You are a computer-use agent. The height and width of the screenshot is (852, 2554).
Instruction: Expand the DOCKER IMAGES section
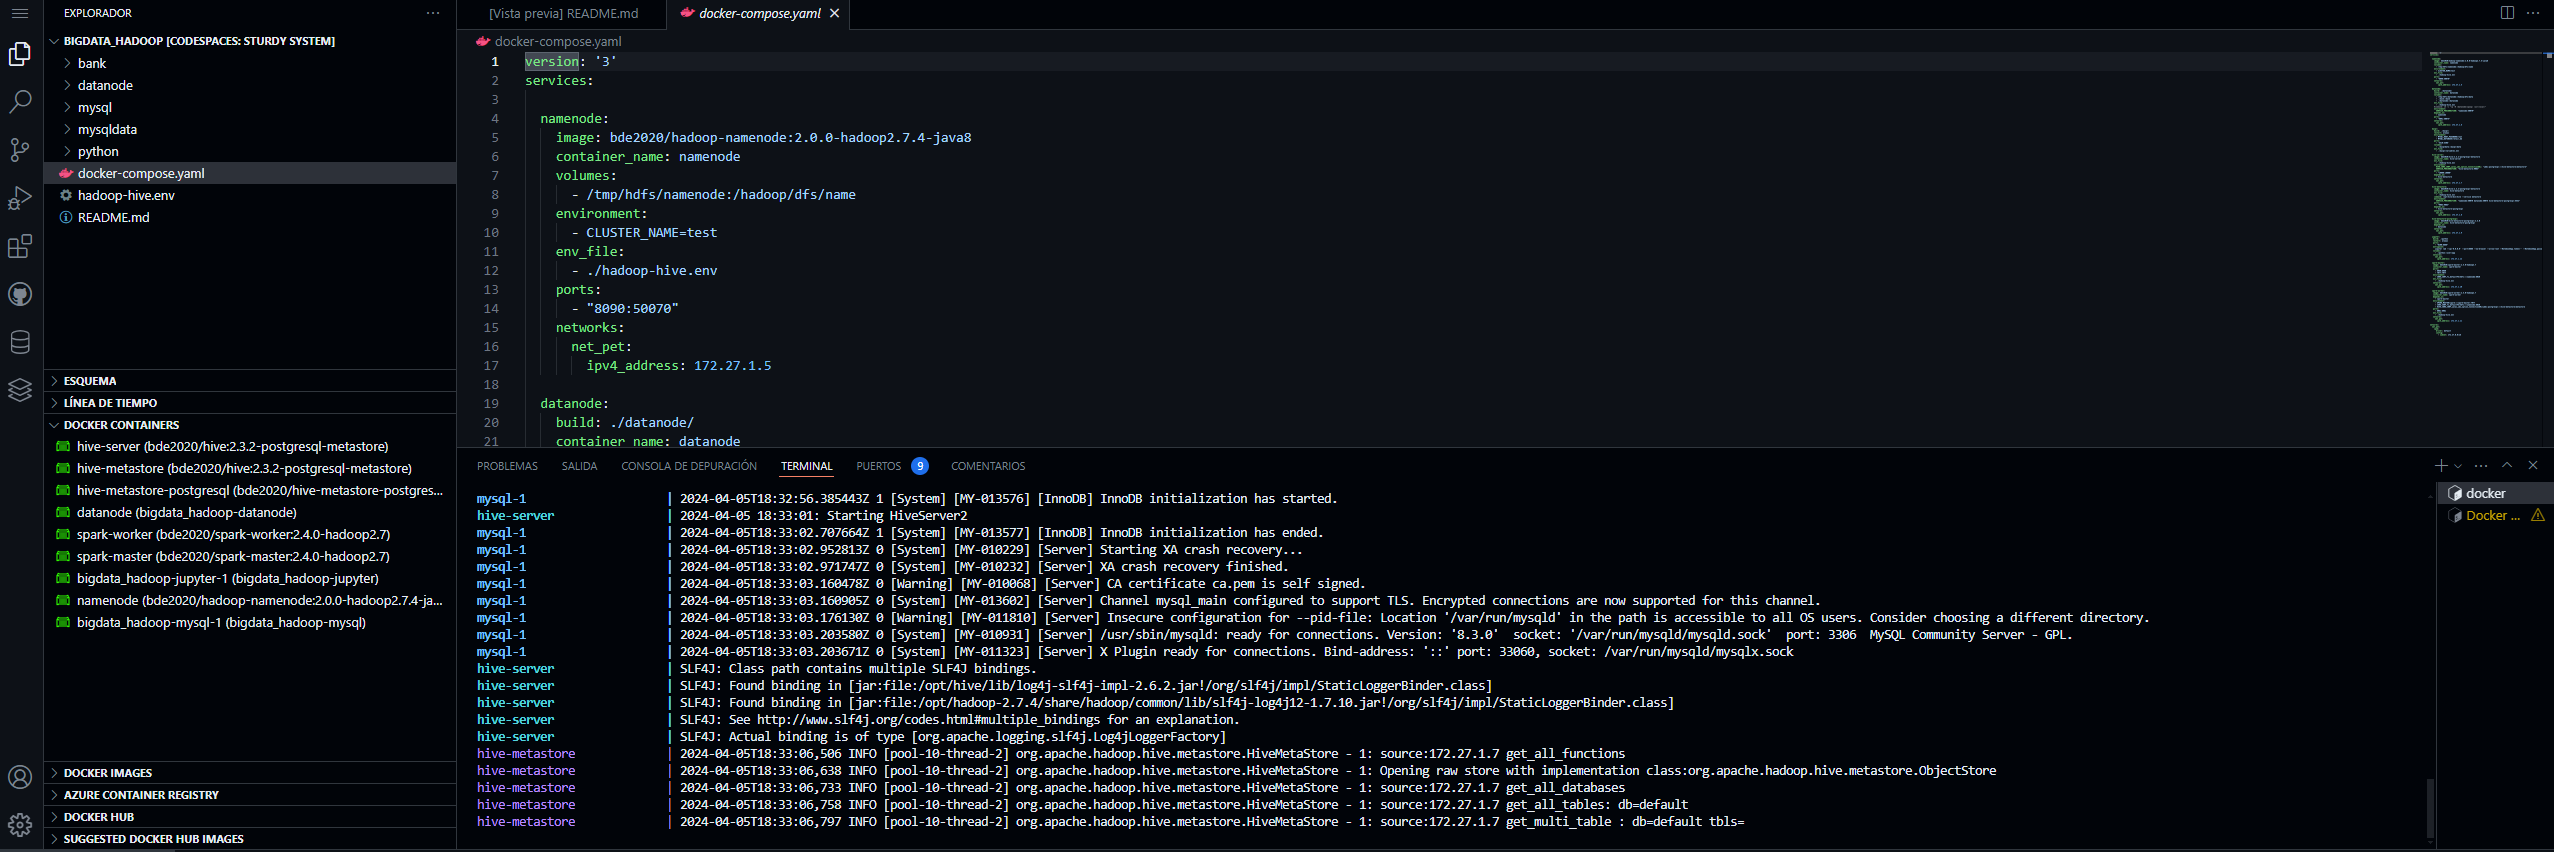click(108, 773)
